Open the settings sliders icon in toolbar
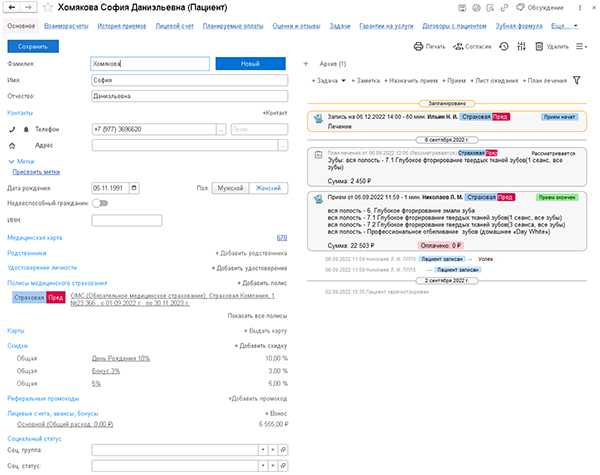Viewport: 600px width, 475px height. click(x=522, y=47)
